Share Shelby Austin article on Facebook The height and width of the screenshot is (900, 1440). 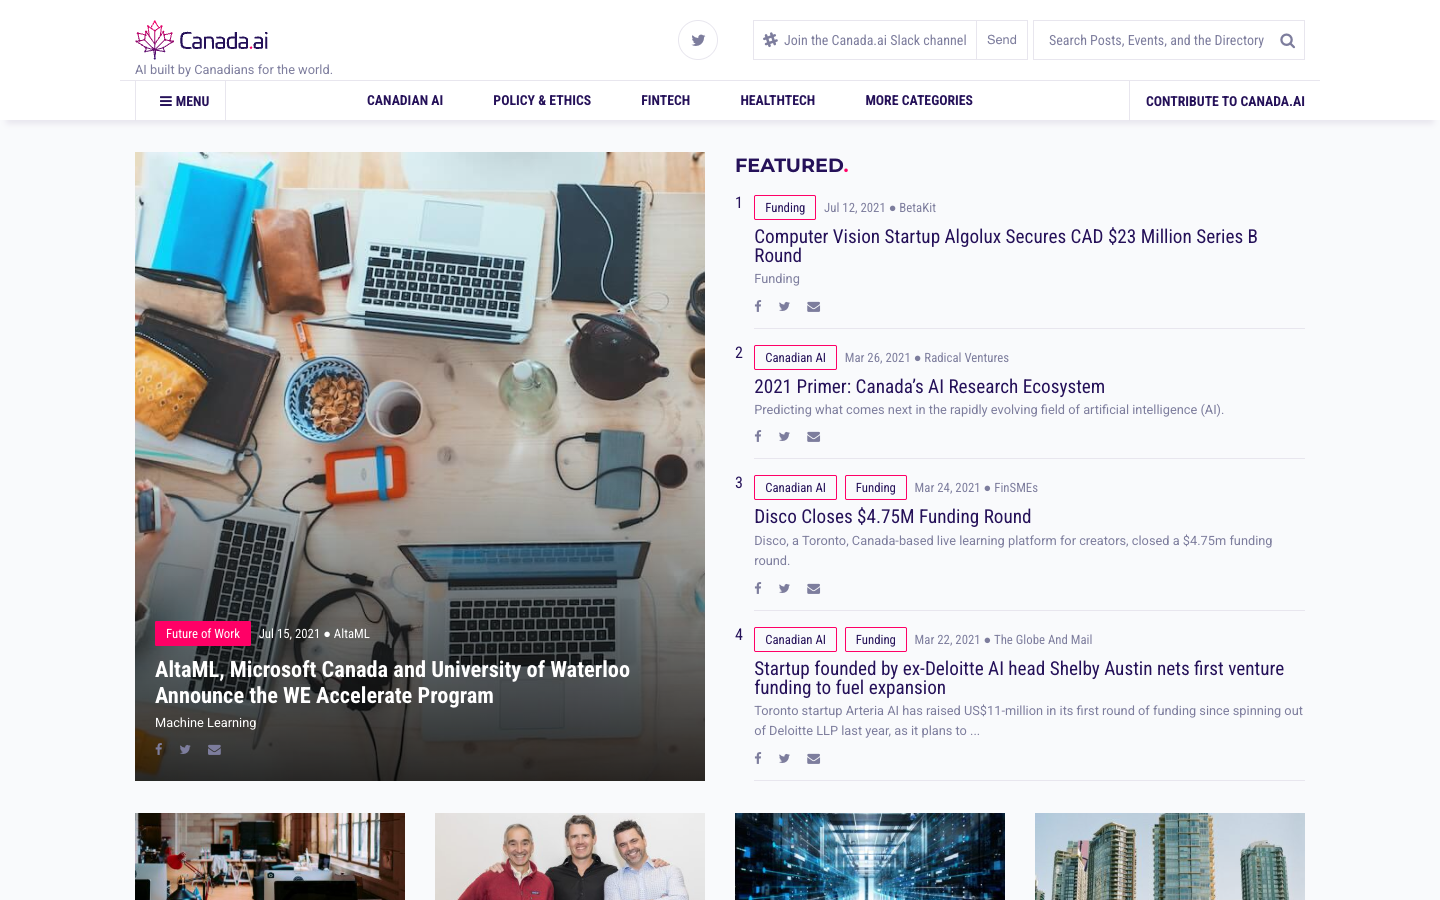coord(758,759)
